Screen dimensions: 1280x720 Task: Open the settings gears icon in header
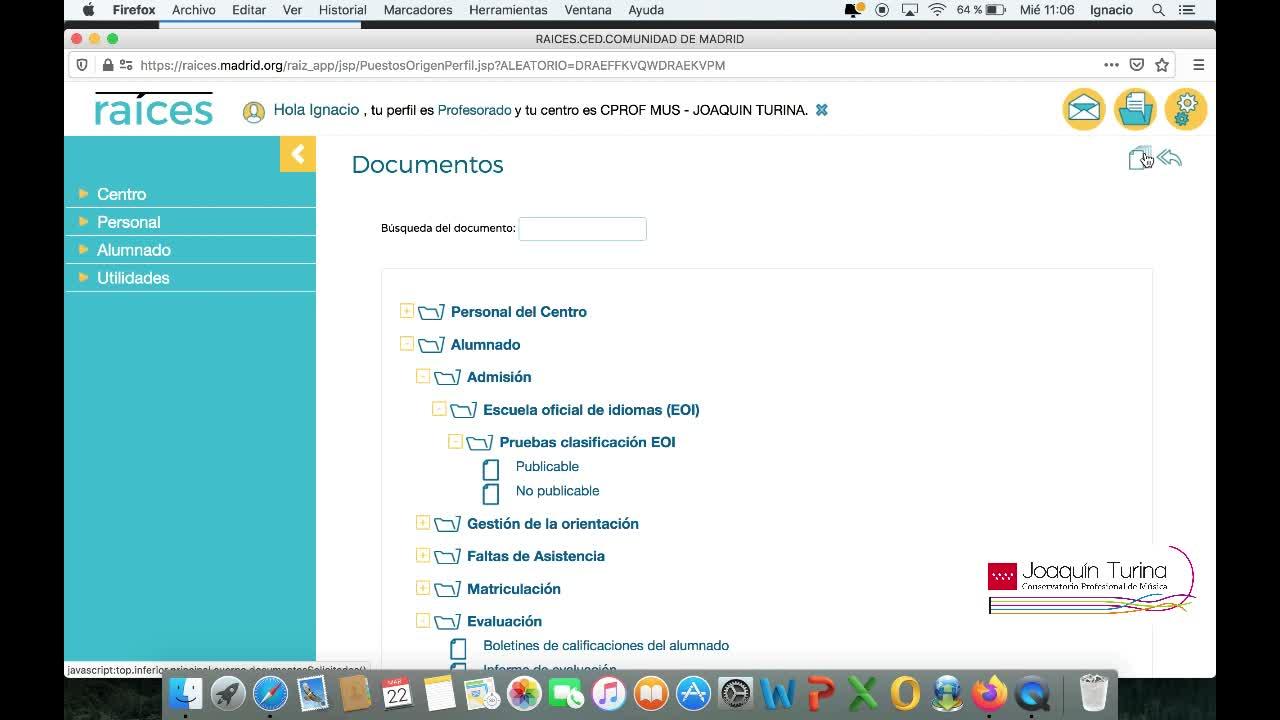pos(1186,109)
